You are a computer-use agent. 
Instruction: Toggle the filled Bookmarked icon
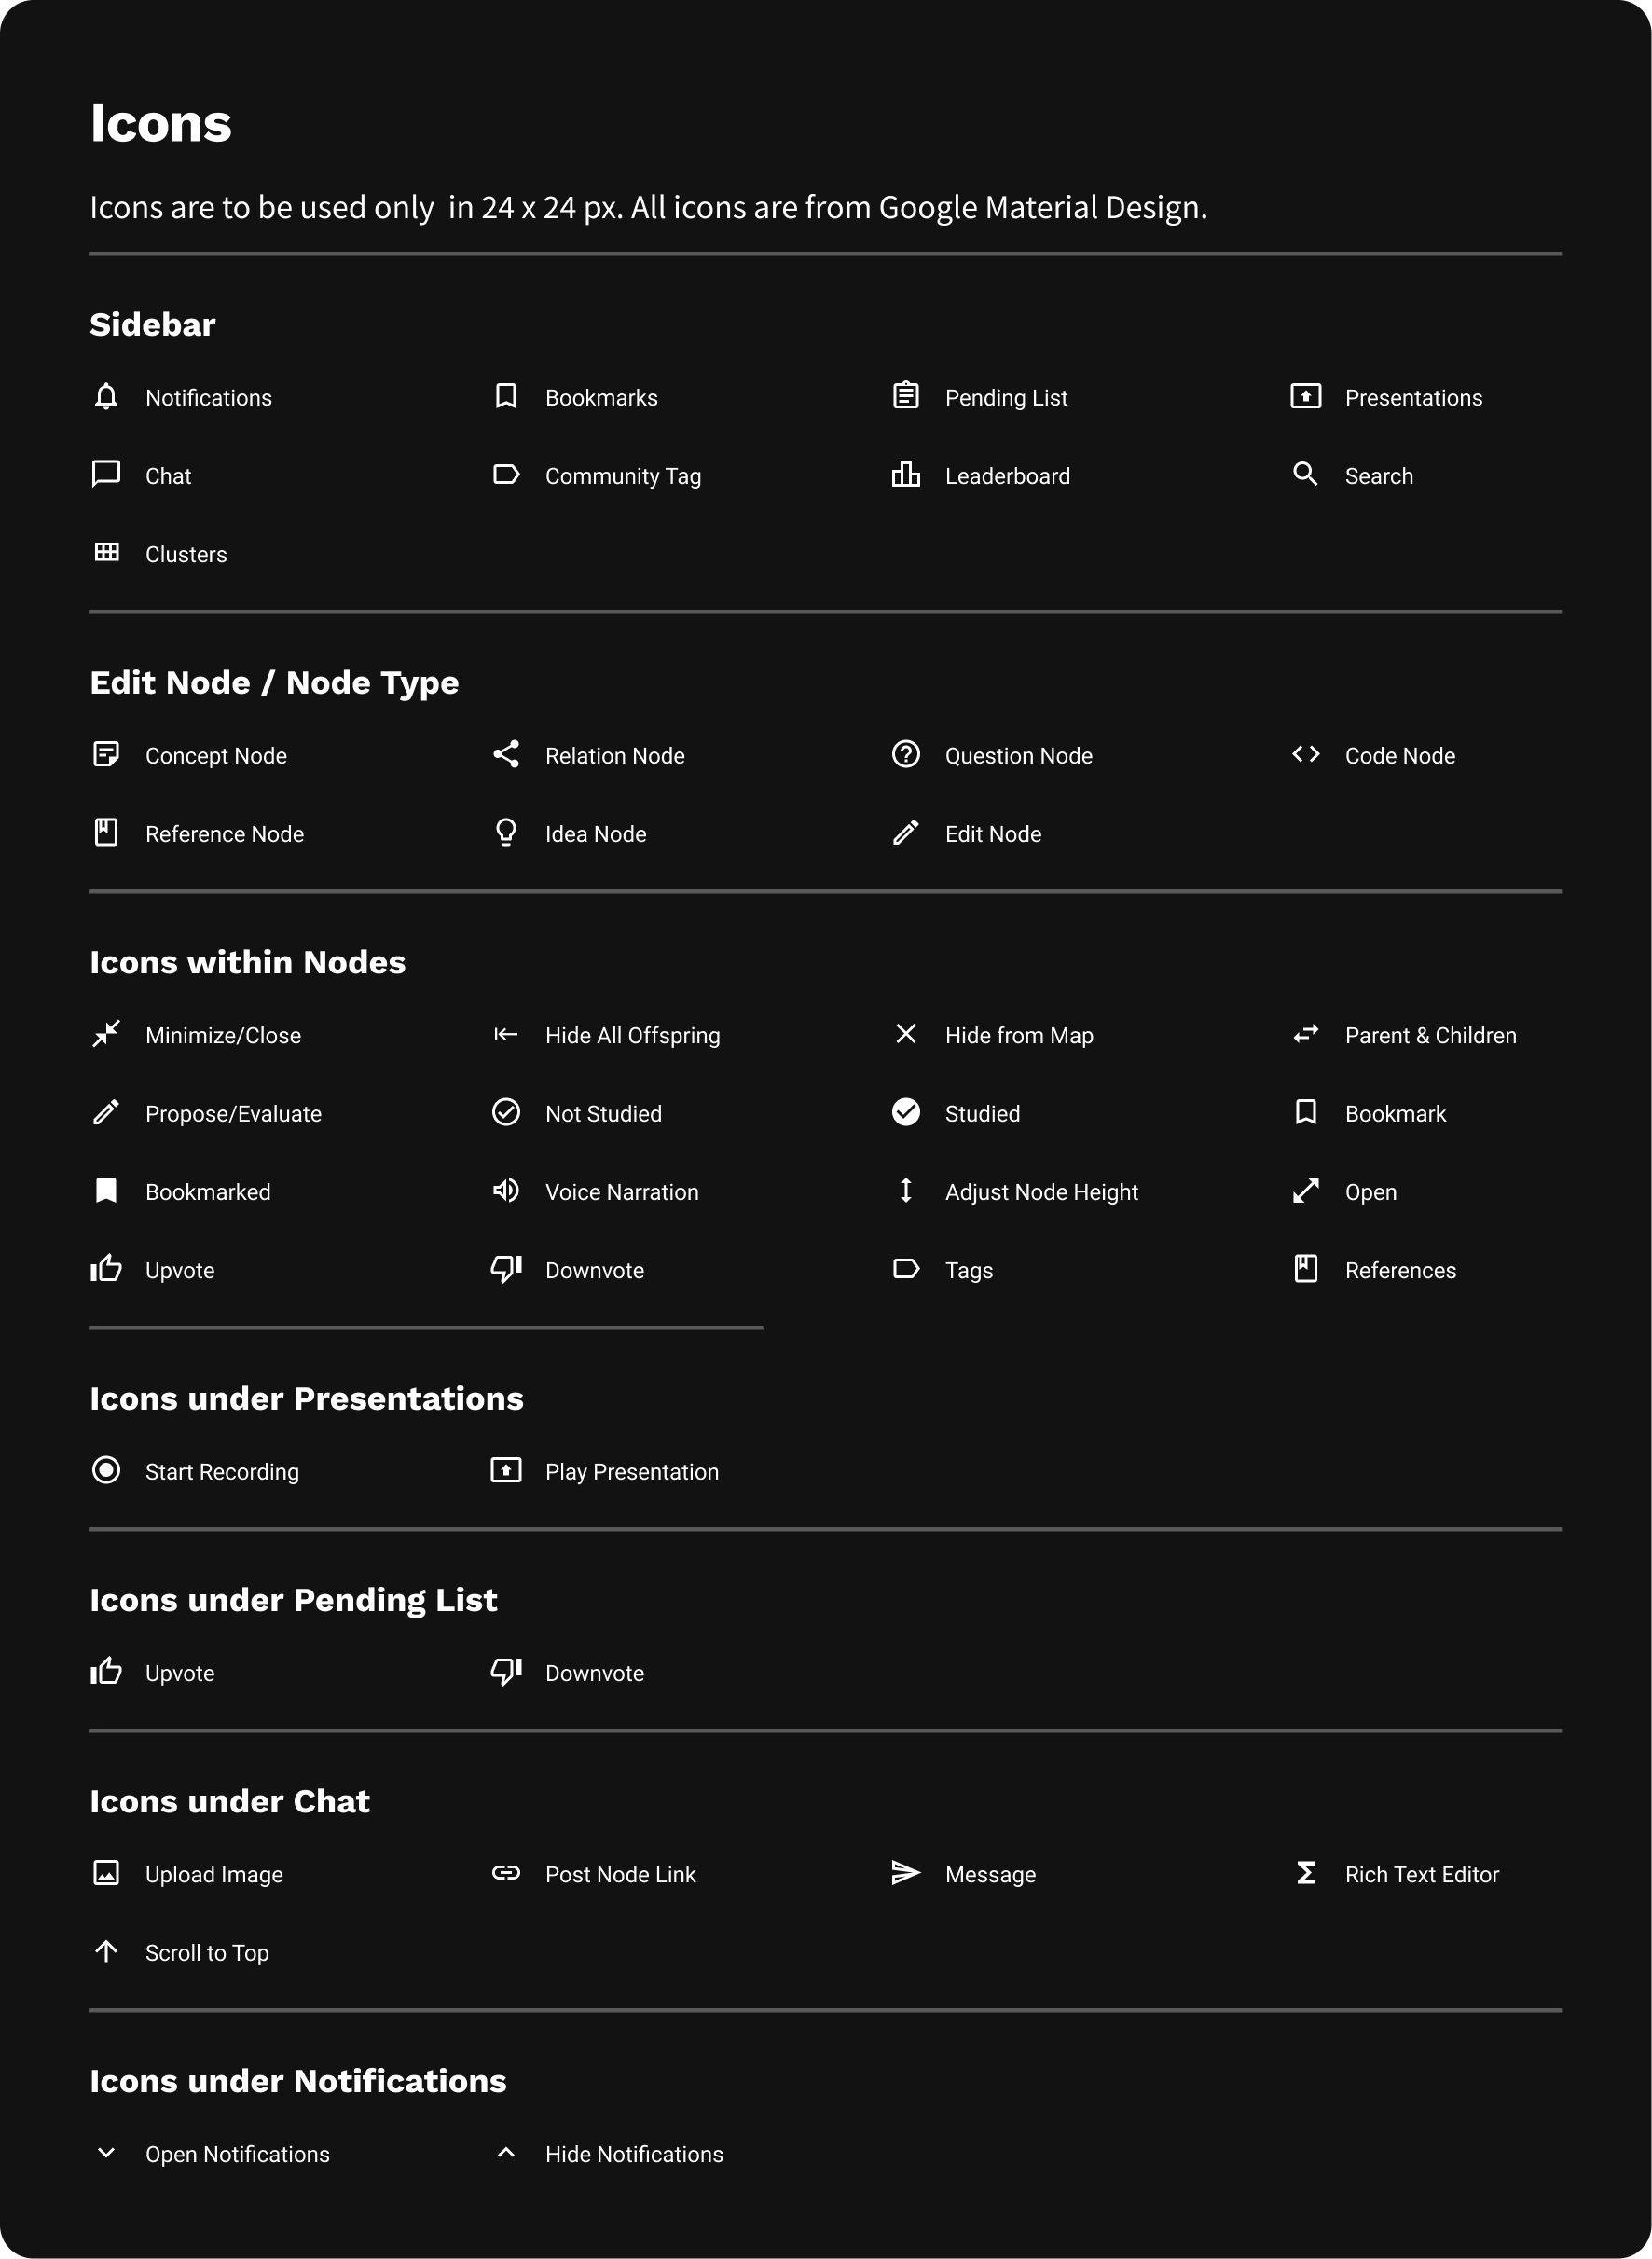click(106, 1190)
